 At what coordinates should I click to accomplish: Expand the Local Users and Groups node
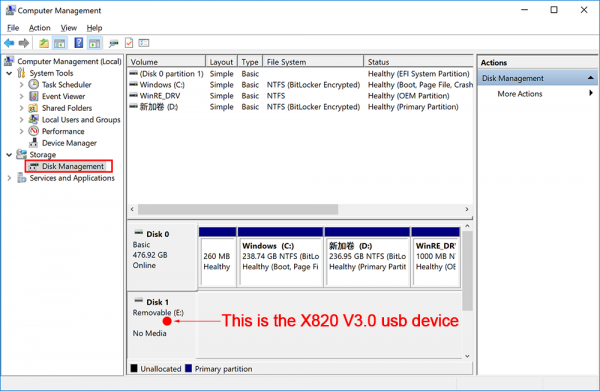tap(21, 120)
